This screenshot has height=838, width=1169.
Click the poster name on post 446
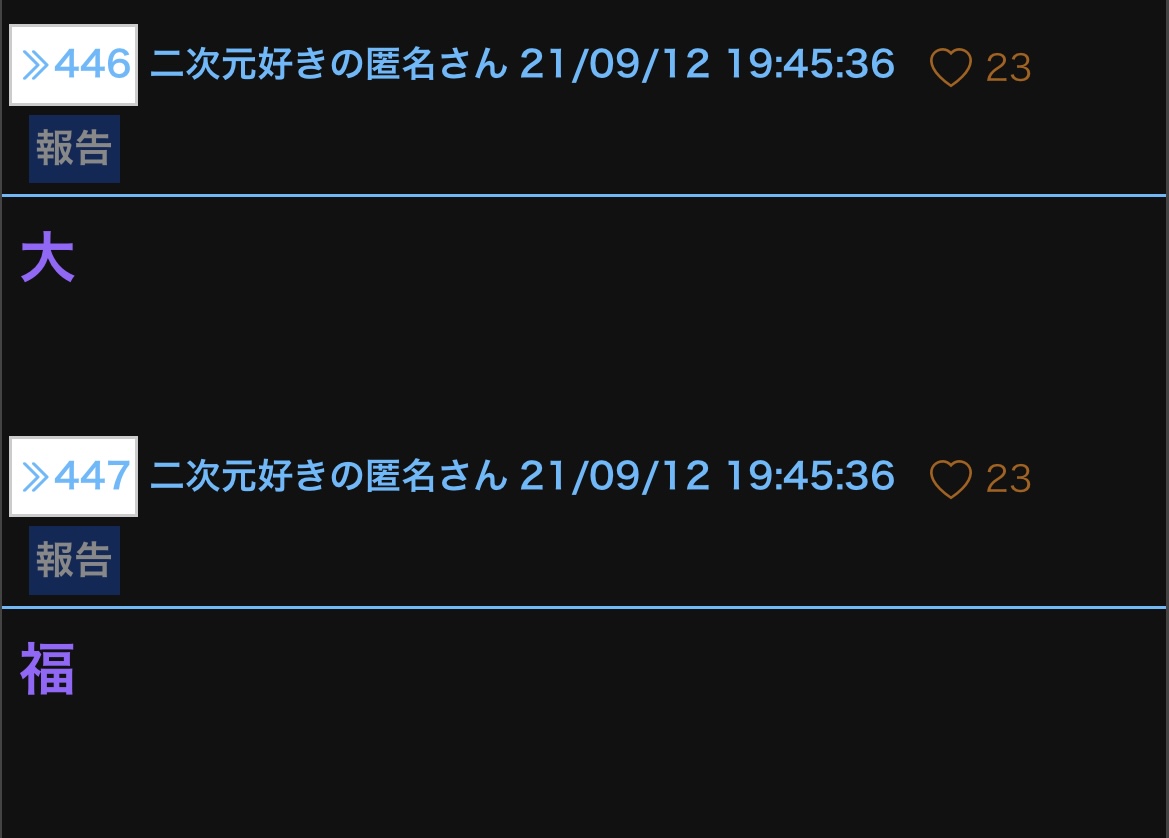[329, 64]
